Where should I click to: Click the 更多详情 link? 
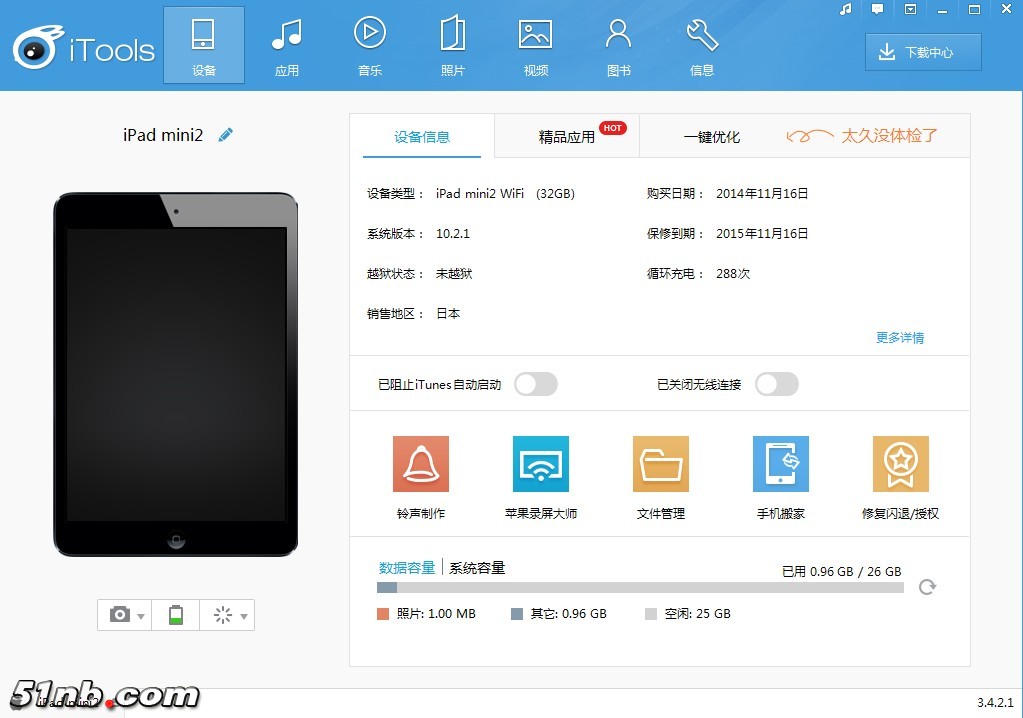pos(900,338)
